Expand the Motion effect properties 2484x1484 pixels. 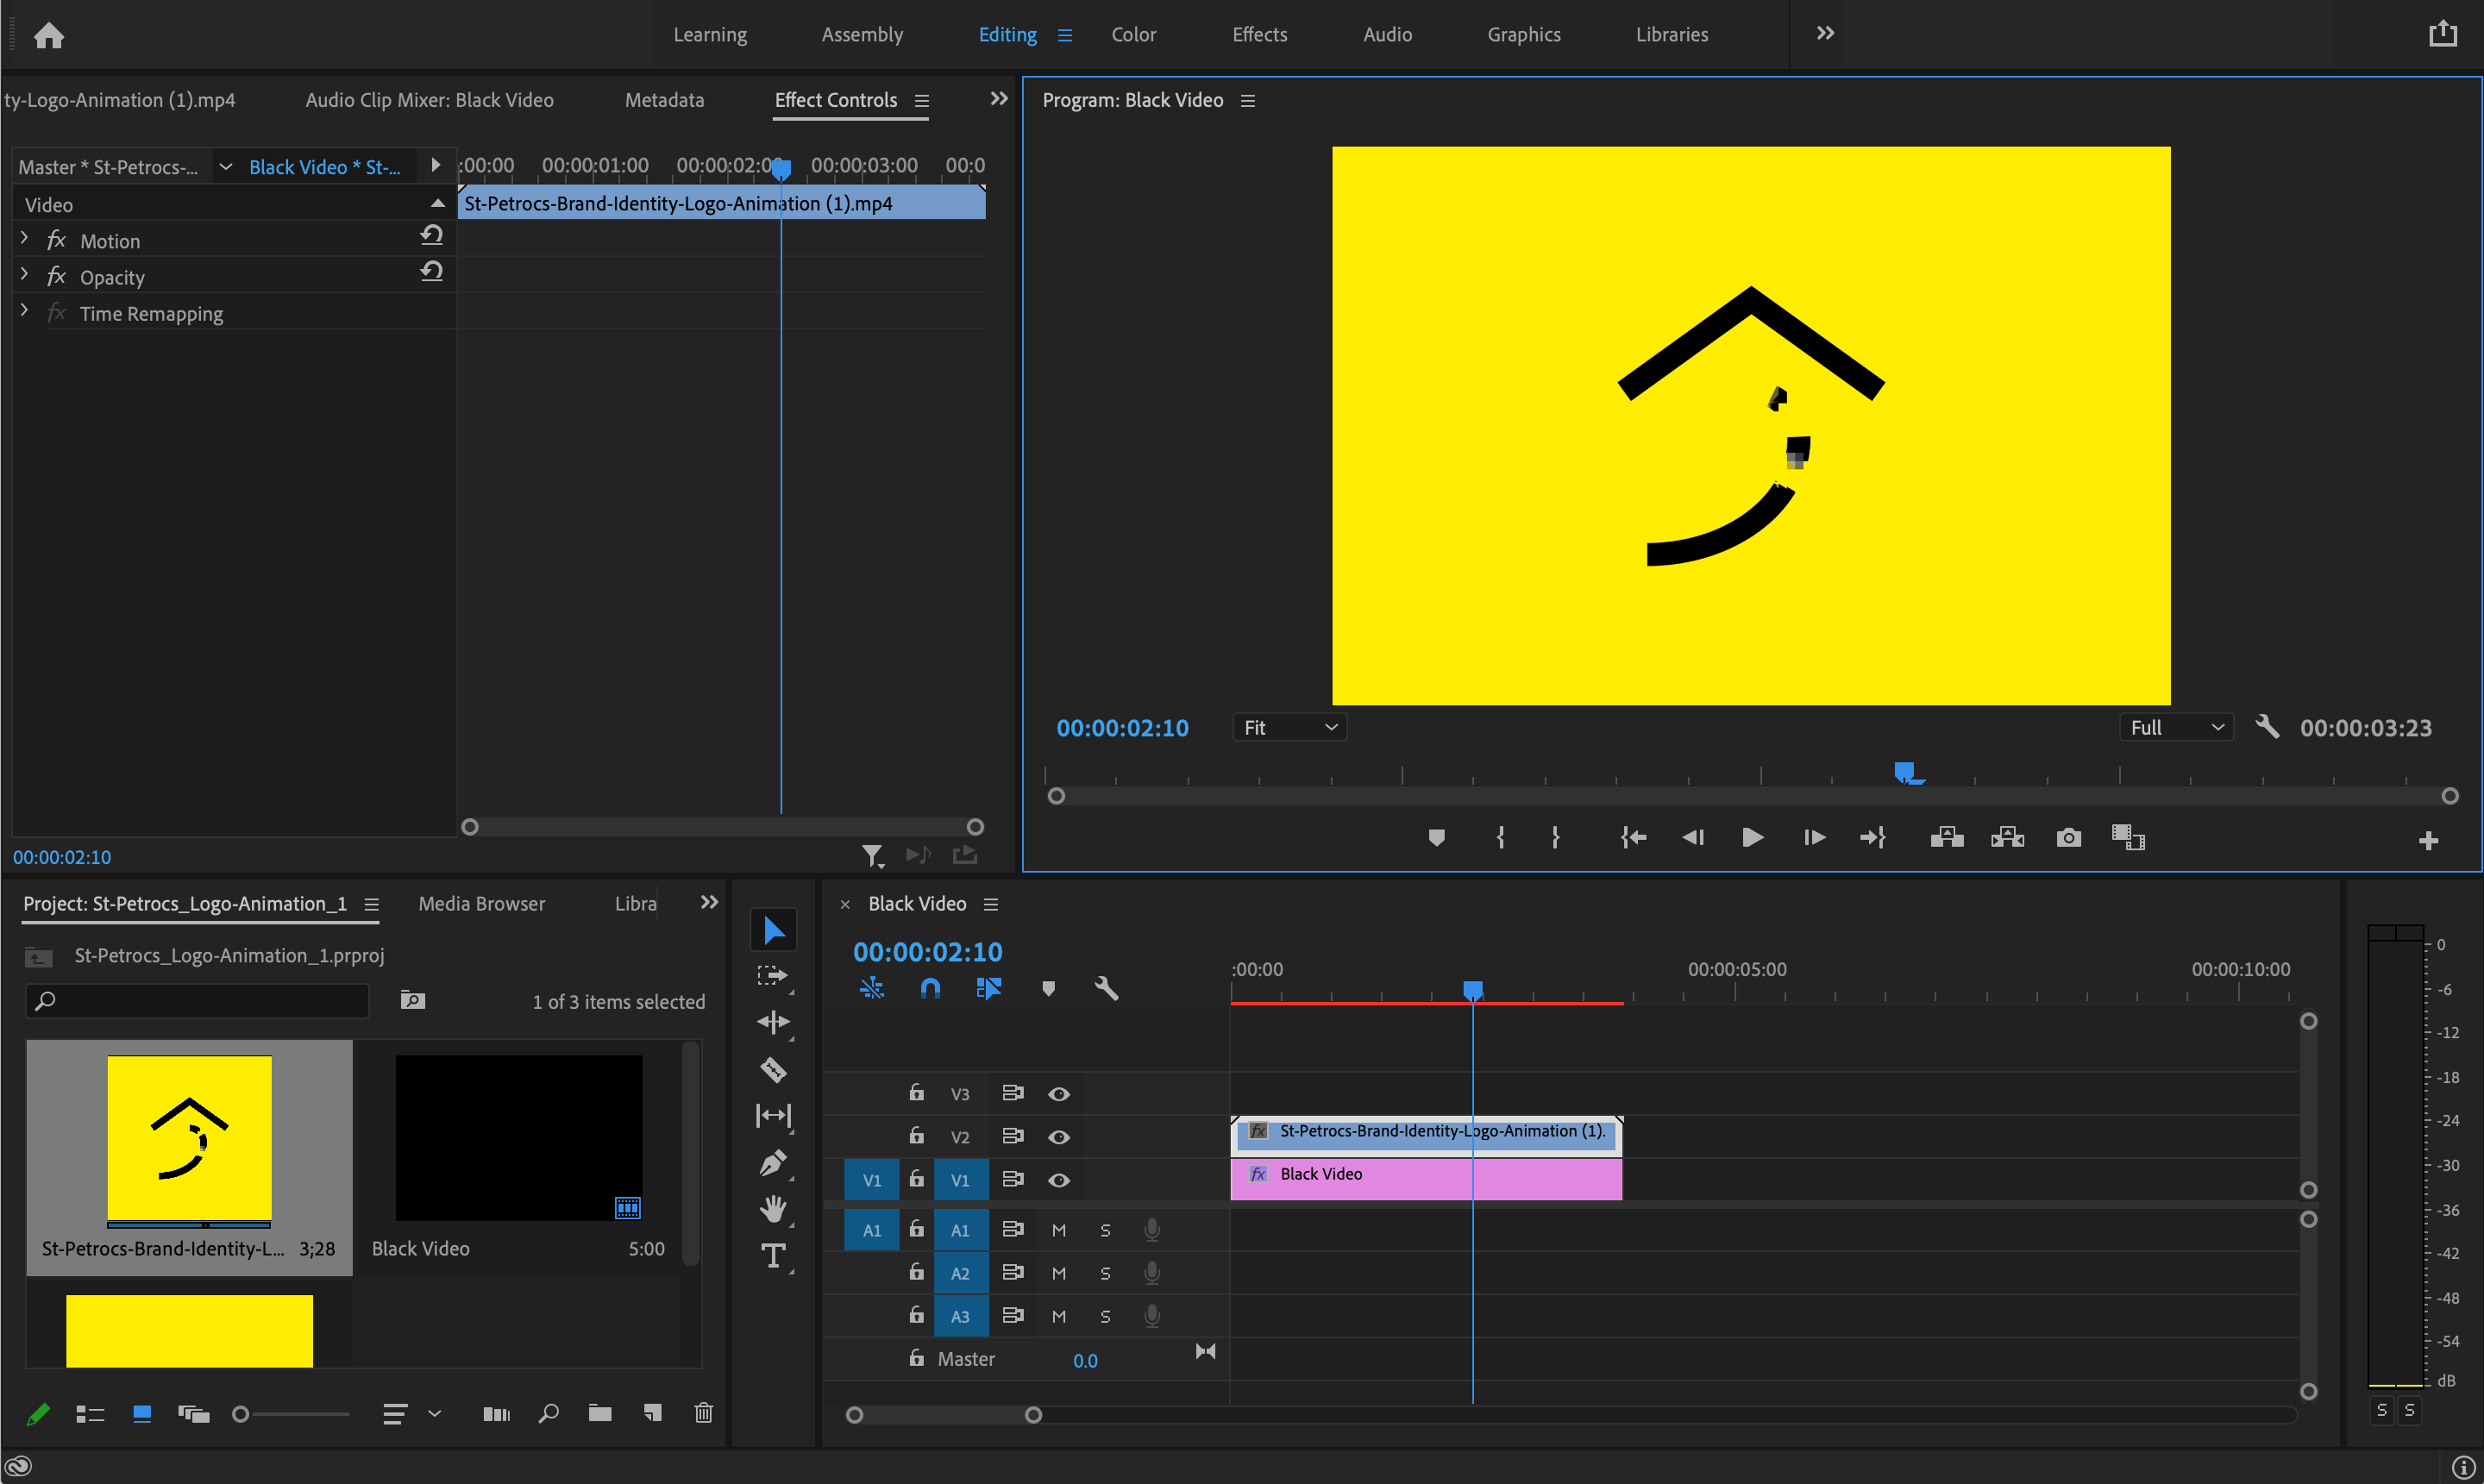click(x=24, y=240)
